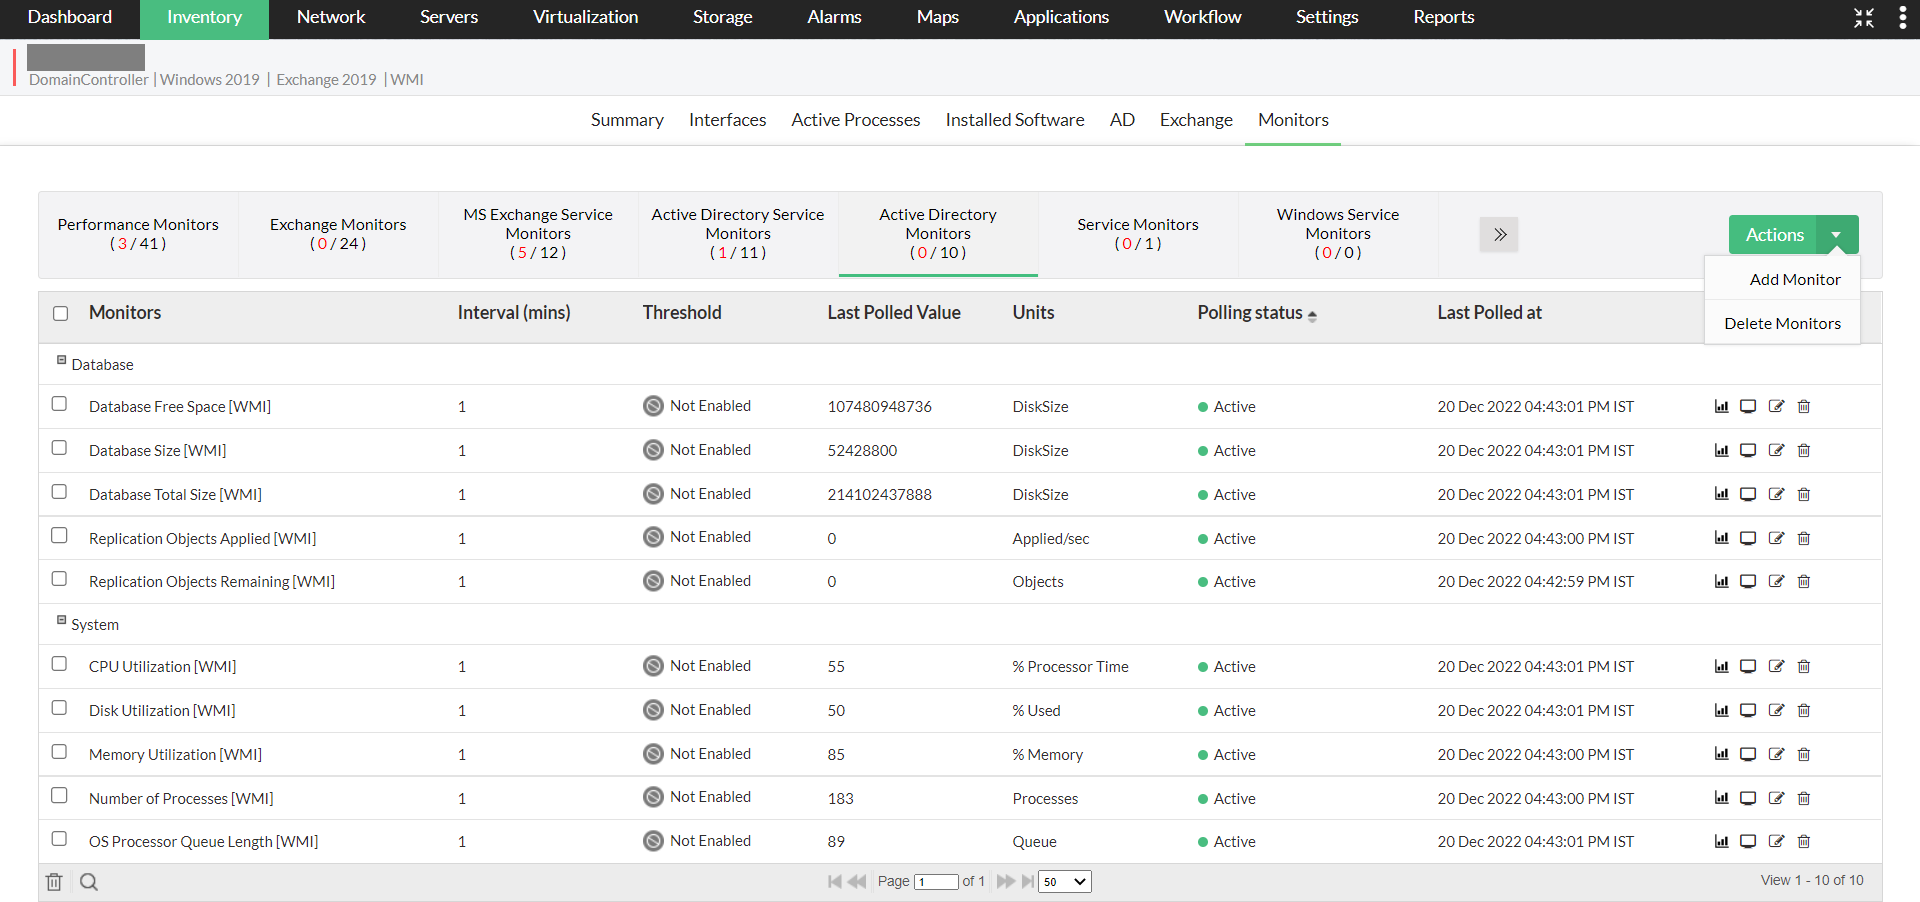Delete the CPU Utilization monitor via trash icon
The width and height of the screenshot is (1920, 902).
[x=1804, y=666]
